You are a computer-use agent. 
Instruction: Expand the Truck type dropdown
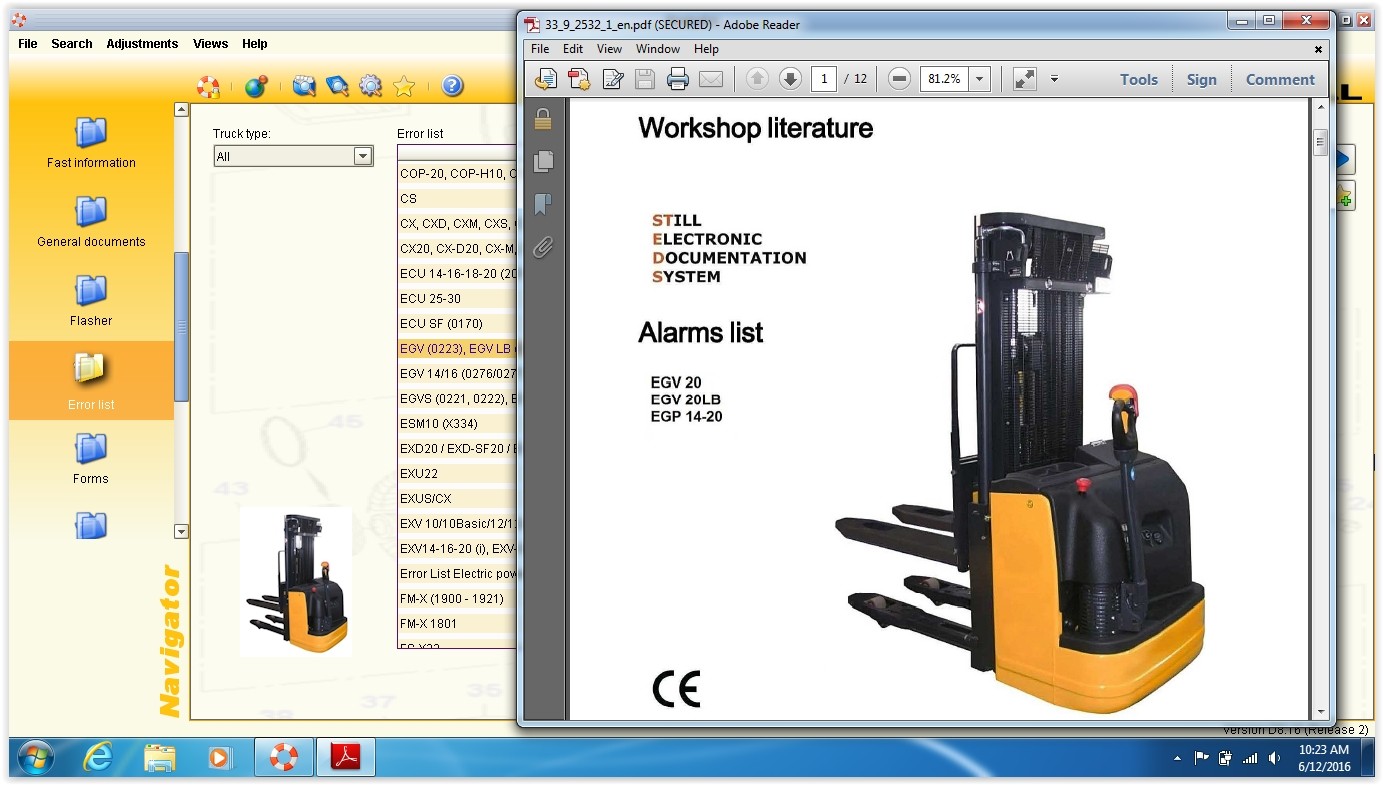tap(362, 156)
